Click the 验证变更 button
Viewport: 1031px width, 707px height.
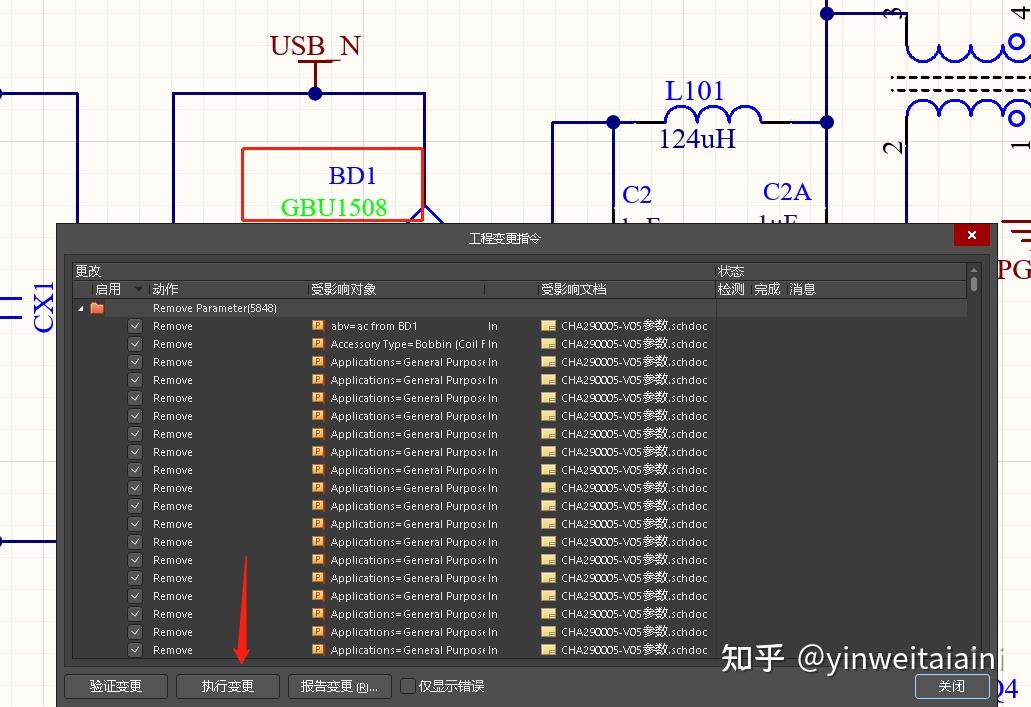pyautogui.click(x=116, y=686)
